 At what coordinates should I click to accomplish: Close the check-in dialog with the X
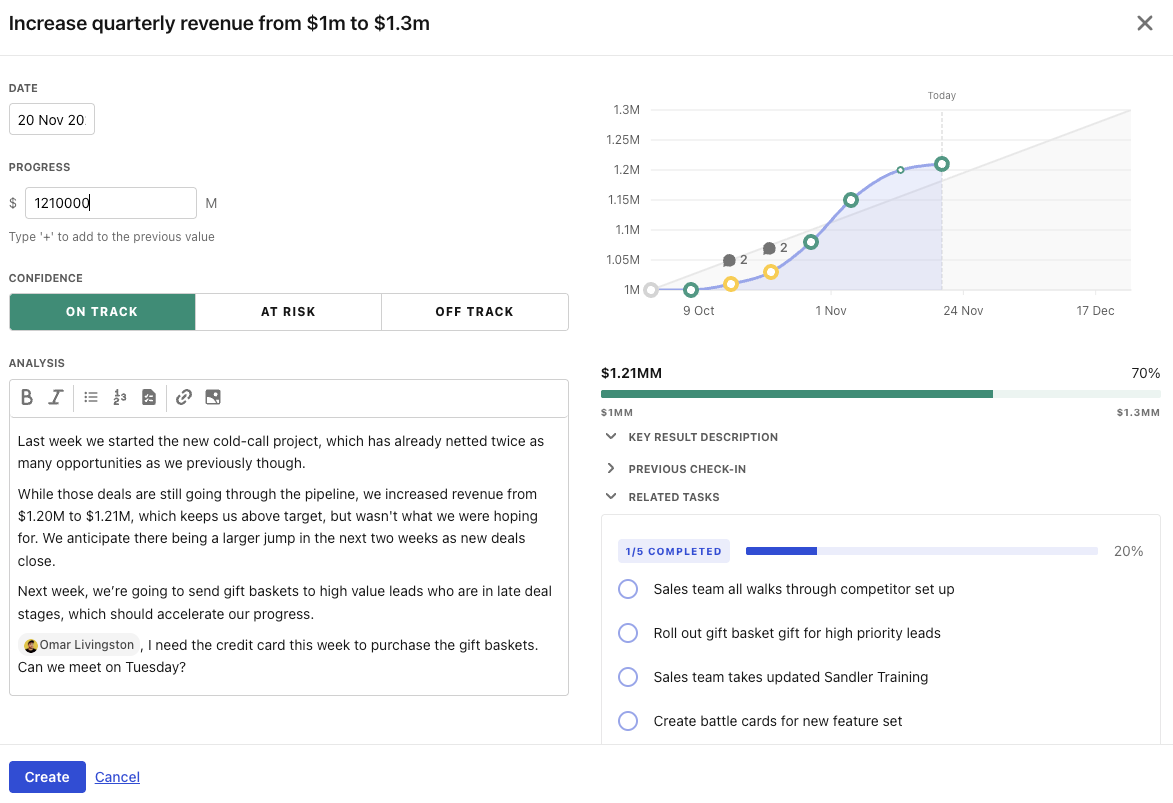(1145, 23)
